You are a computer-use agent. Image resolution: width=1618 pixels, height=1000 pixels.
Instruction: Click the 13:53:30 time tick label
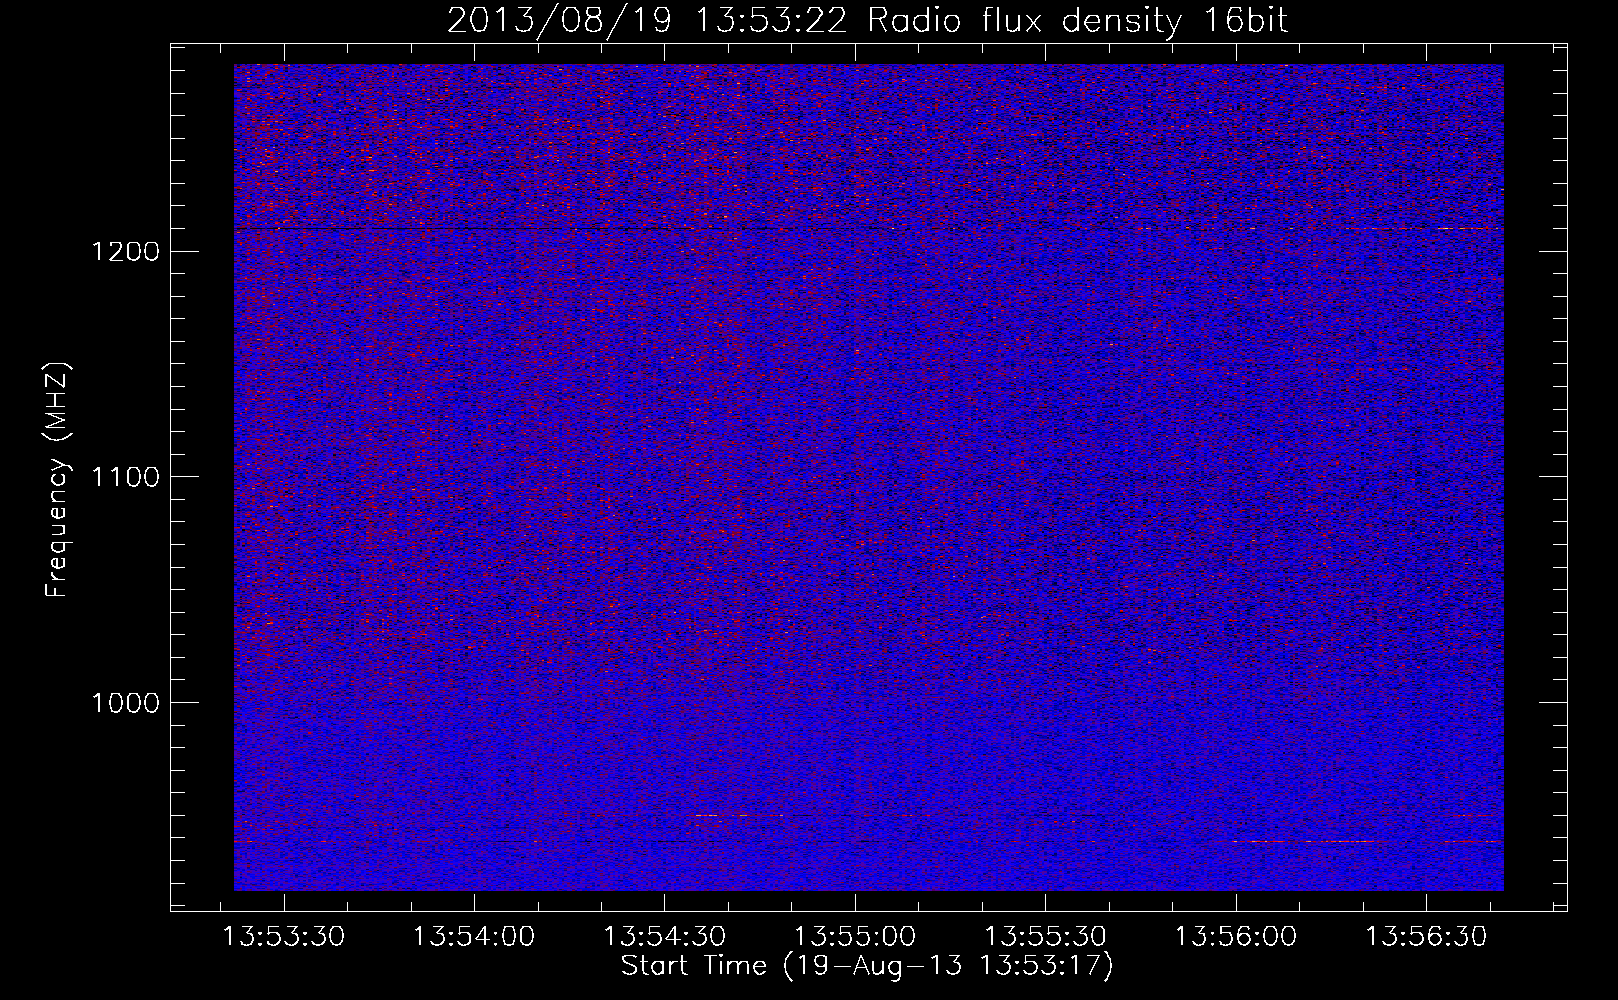click(x=285, y=938)
